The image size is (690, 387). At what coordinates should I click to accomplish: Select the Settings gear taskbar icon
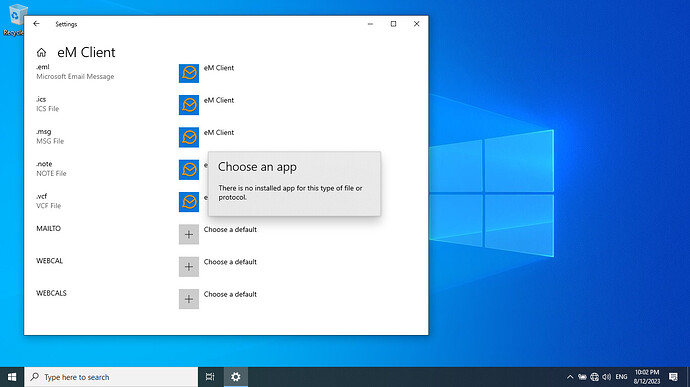pos(236,377)
